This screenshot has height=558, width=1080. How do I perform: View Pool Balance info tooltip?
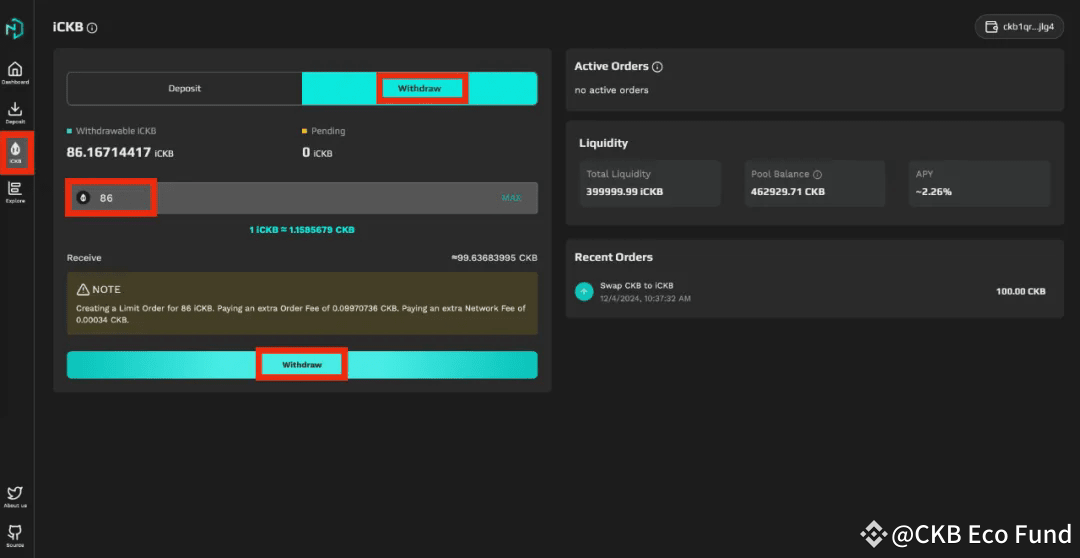point(817,174)
